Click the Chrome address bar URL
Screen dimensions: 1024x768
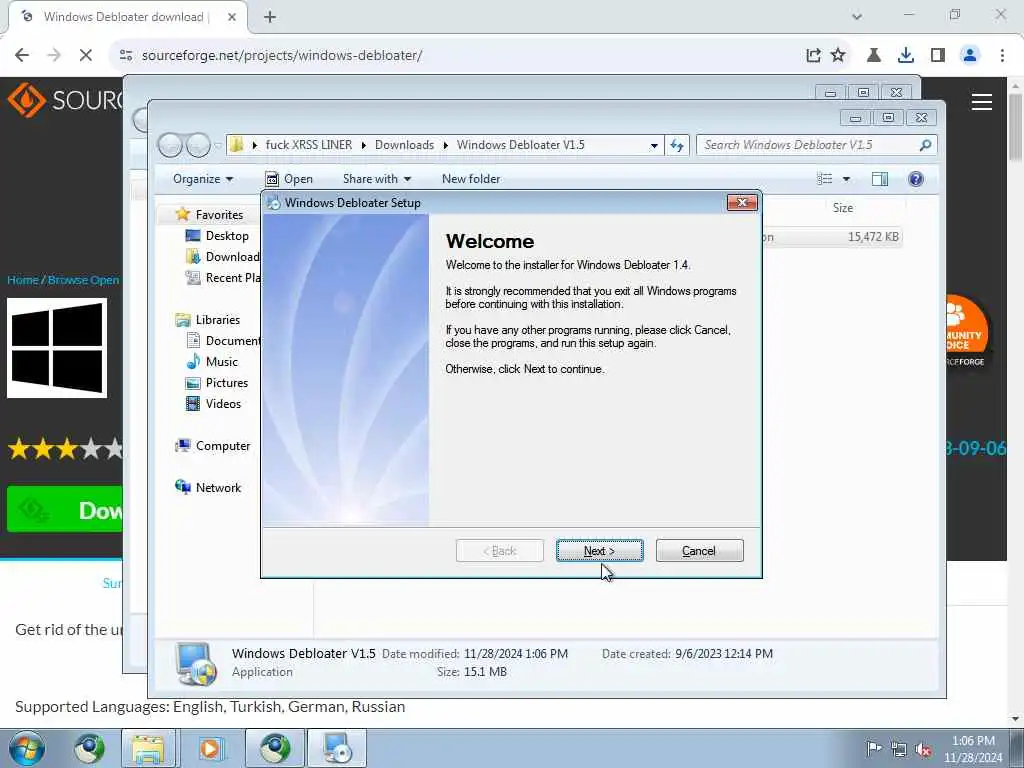coord(282,56)
